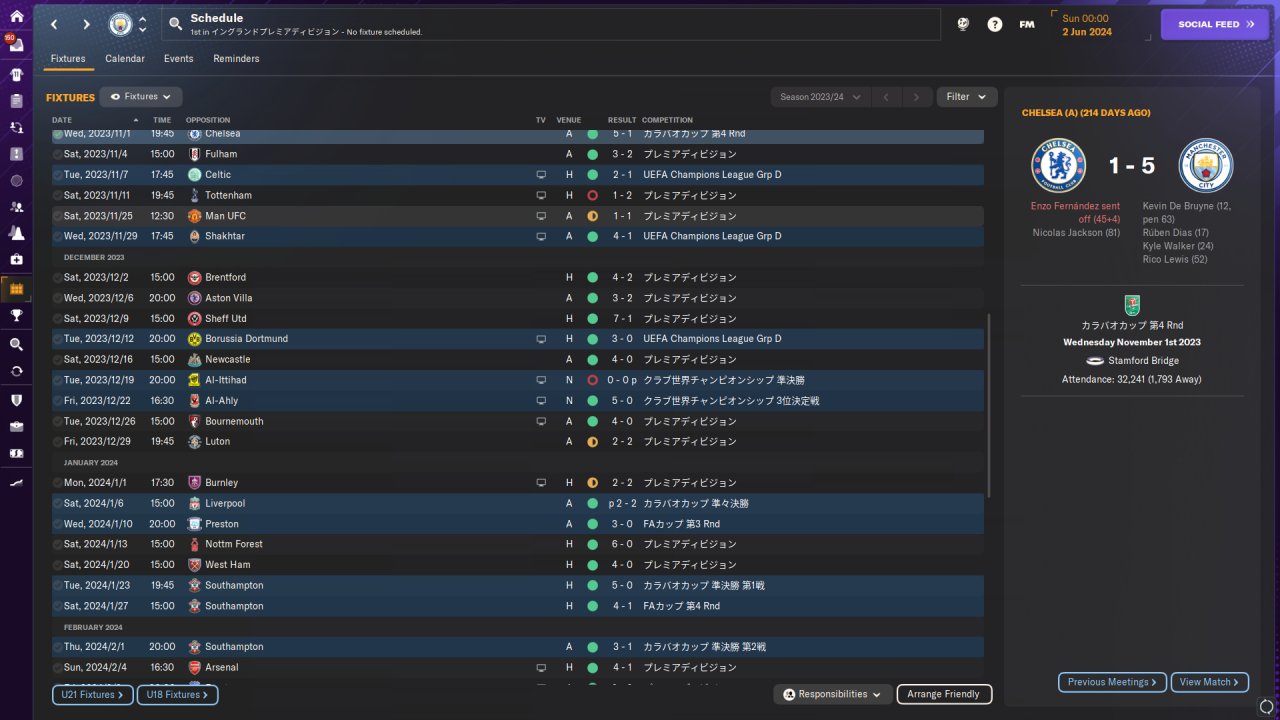Open the Squad shirt icon
The height and width of the screenshot is (720, 1280).
16,74
